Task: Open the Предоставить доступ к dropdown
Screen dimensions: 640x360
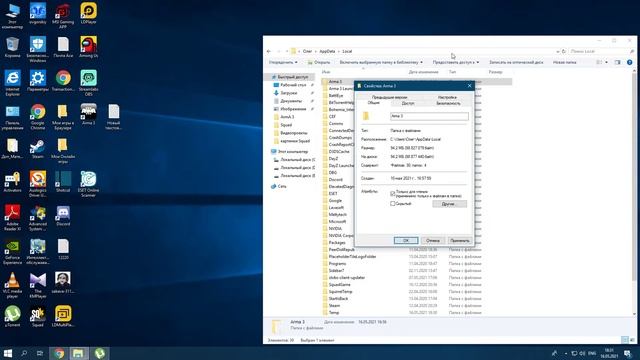Action: [x=456, y=62]
